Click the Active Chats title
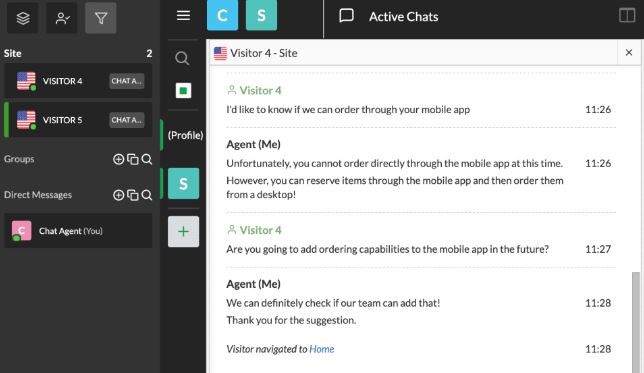Image resolution: width=644 pixels, height=373 pixels. coord(403,17)
